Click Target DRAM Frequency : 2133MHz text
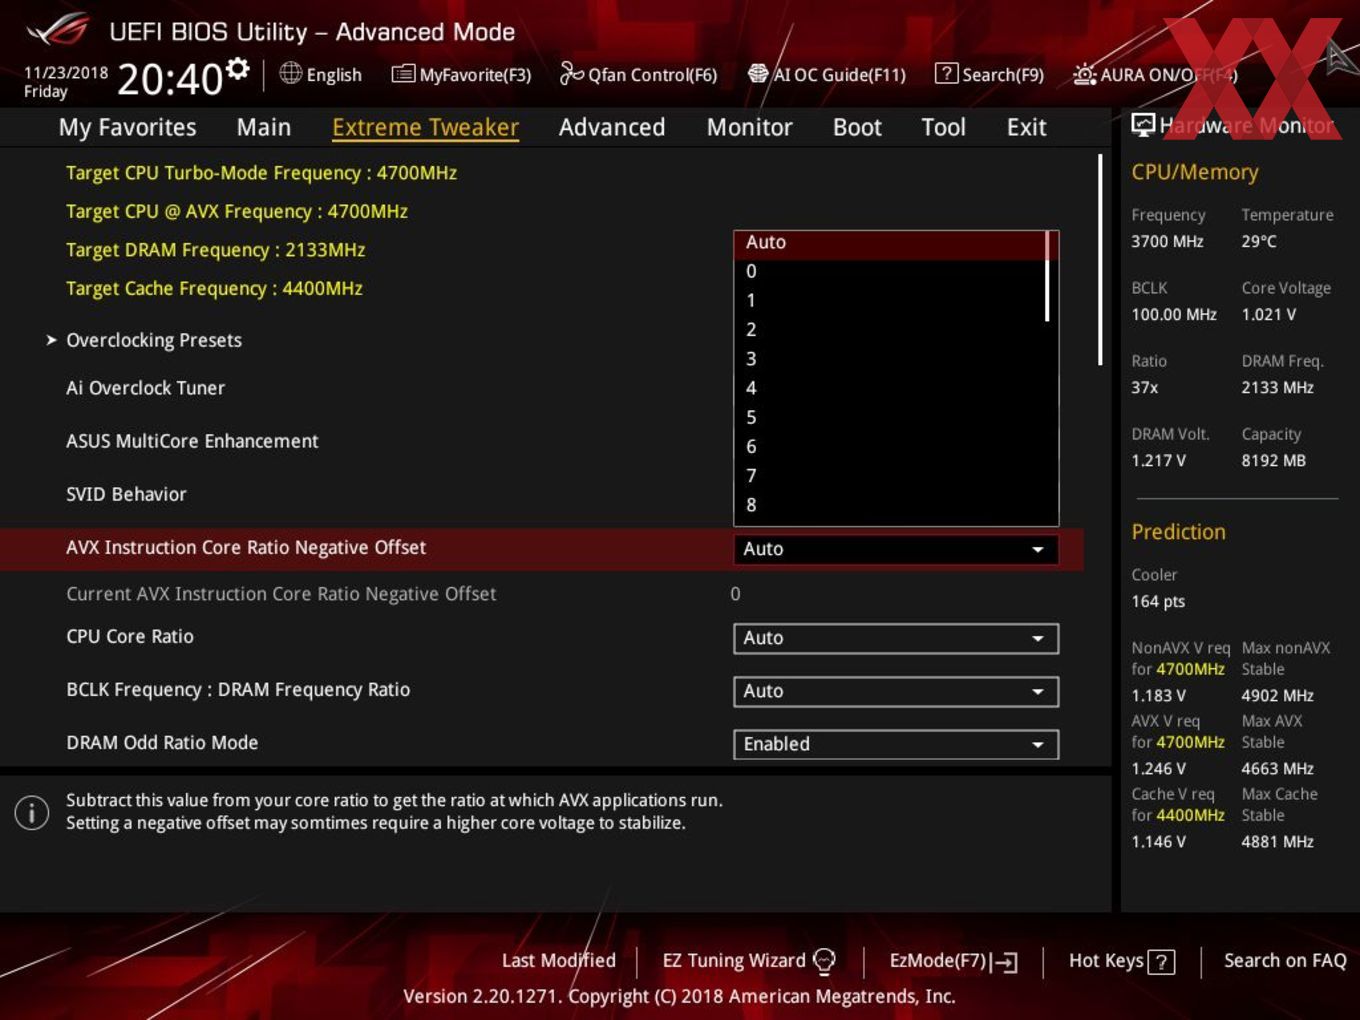Viewport: 1360px width, 1020px height. click(x=215, y=250)
